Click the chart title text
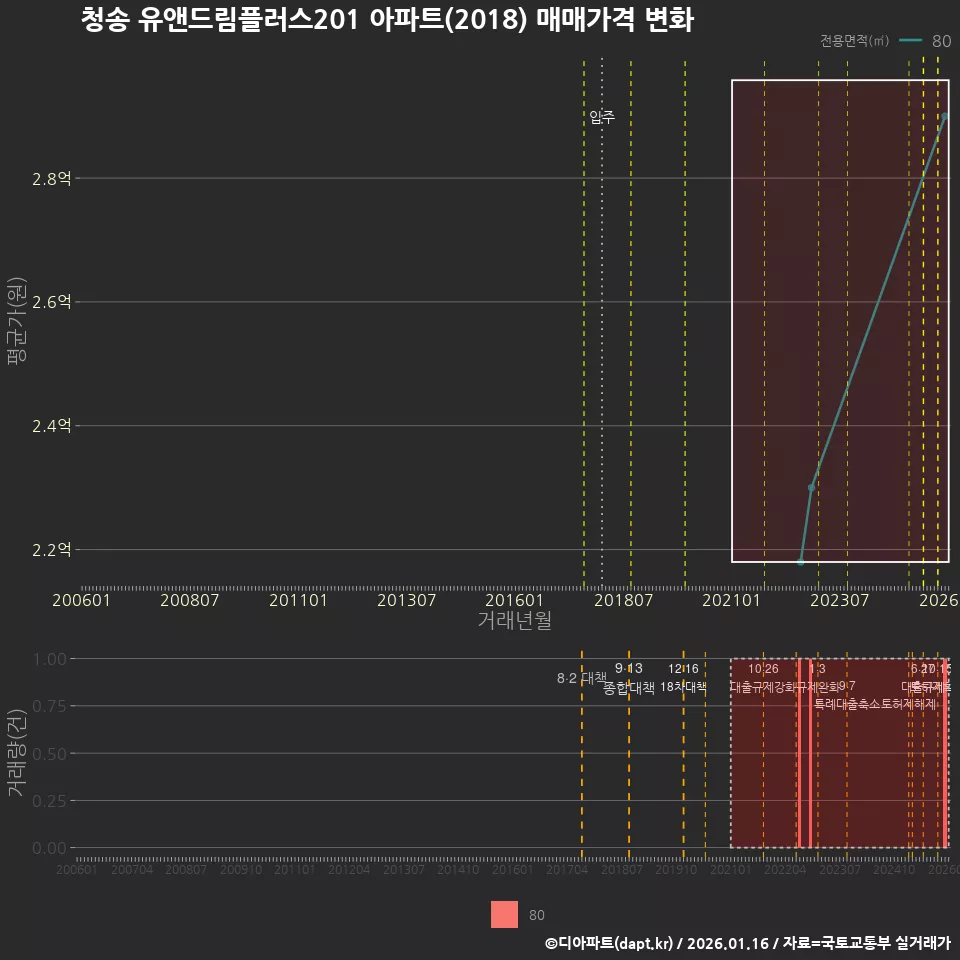960x960 pixels. 388,19
